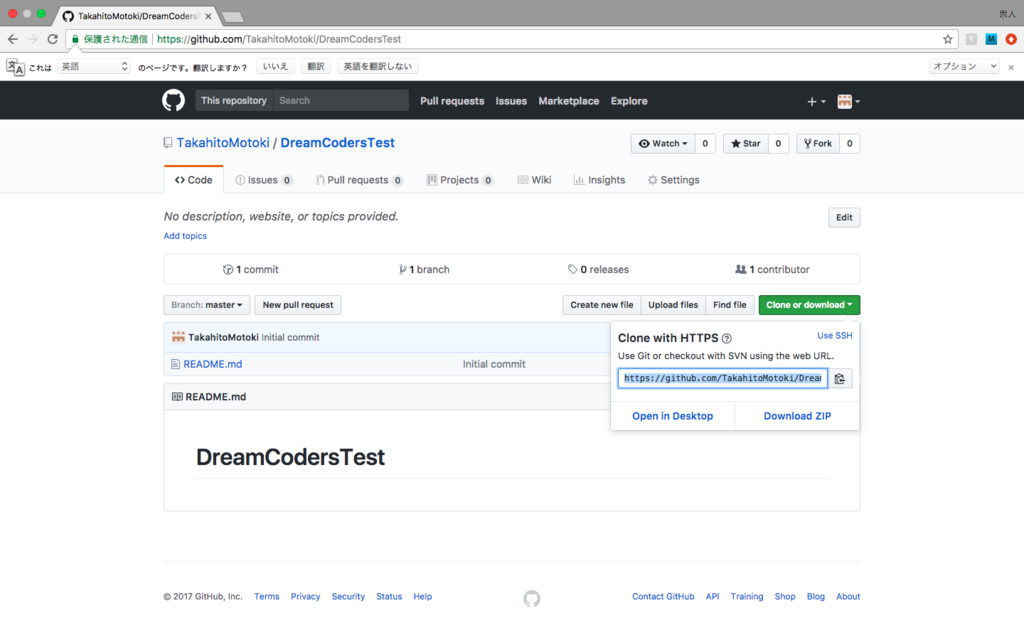Close the translation bar with X
This screenshot has width=1024, height=640.
(x=1011, y=67)
